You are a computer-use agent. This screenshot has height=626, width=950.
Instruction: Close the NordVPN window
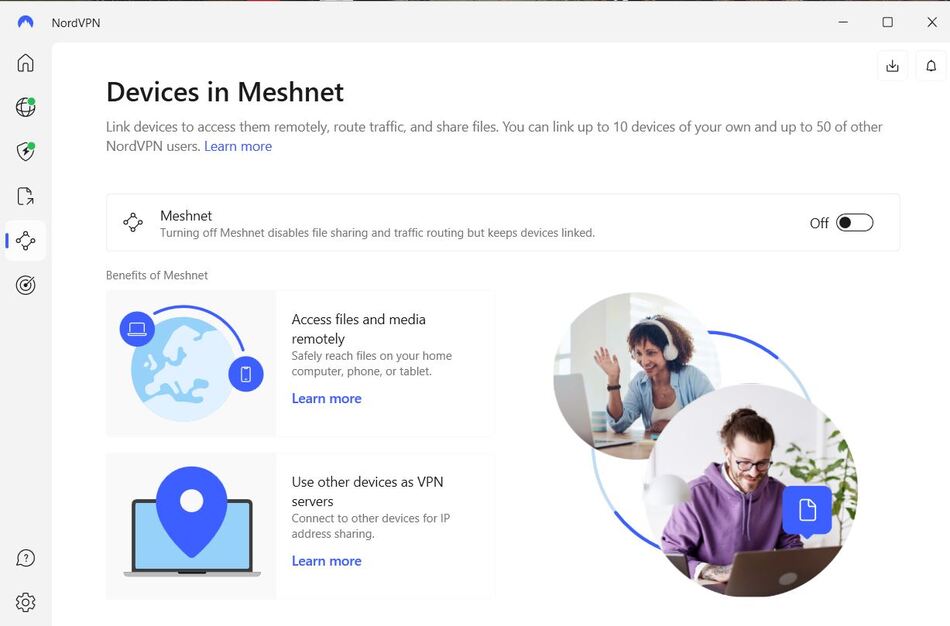click(932, 22)
